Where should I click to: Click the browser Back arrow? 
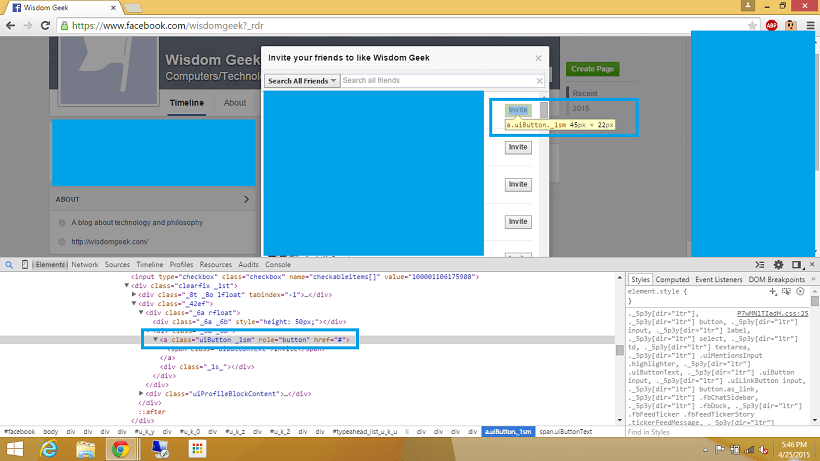(x=10, y=26)
